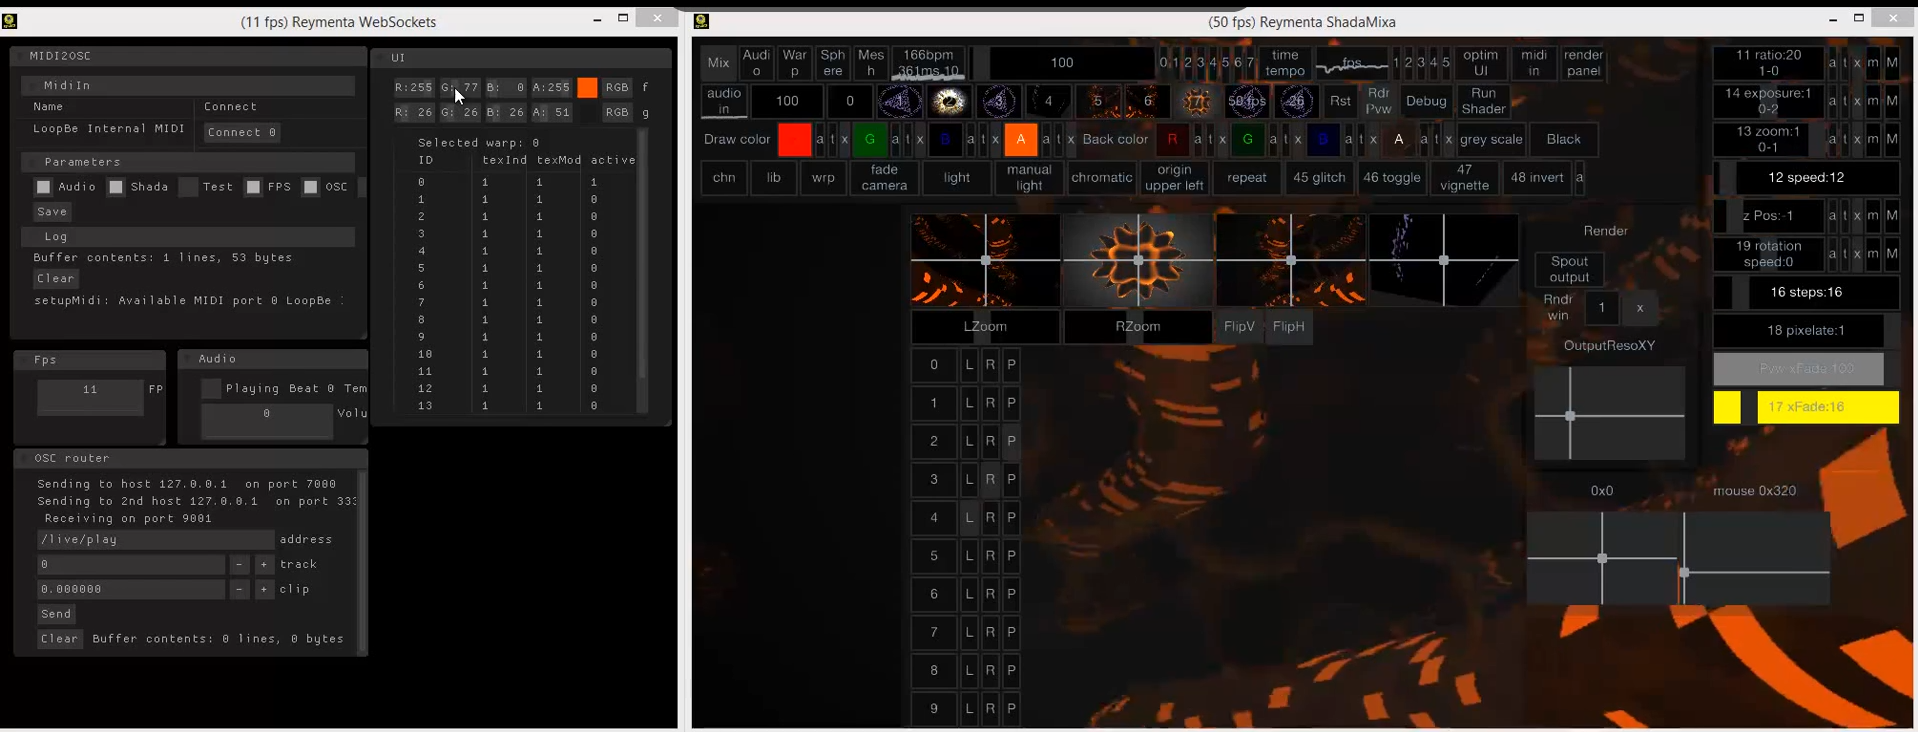This screenshot has height=732, width=1918.
Task: Toggle the grey scale option
Action: click(1491, 139)
